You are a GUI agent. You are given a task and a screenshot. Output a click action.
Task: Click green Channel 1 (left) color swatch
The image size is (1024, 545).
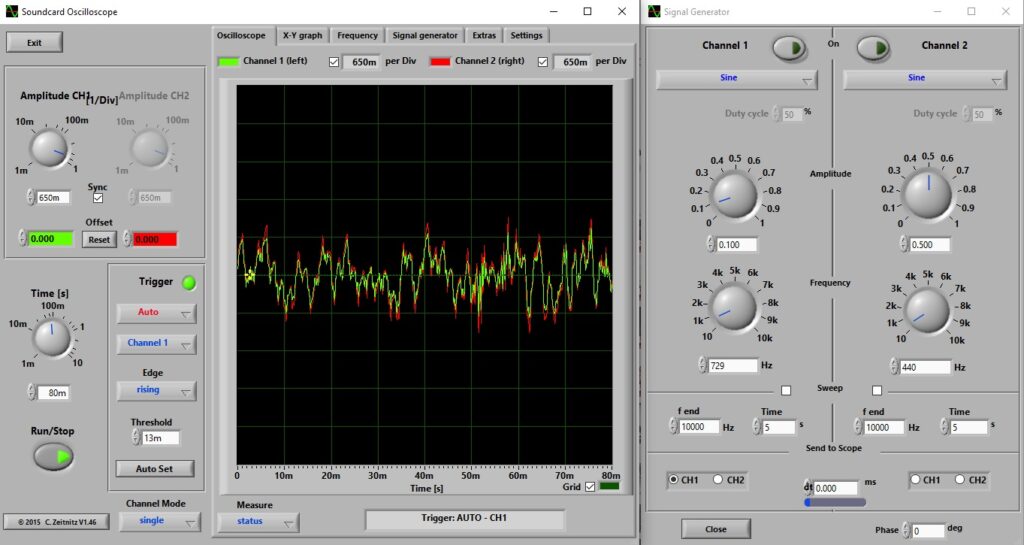coord(228,61)
